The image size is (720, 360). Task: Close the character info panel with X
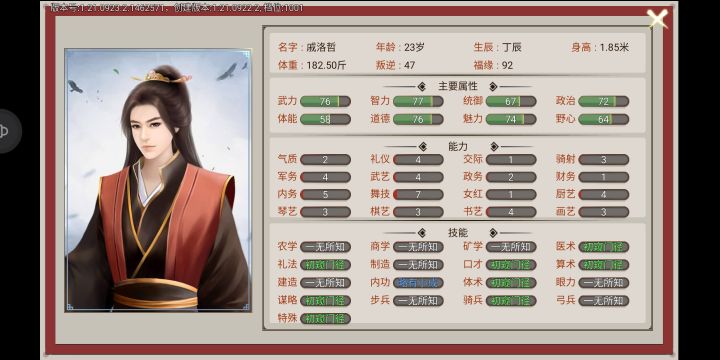click(x=657, y=19)
